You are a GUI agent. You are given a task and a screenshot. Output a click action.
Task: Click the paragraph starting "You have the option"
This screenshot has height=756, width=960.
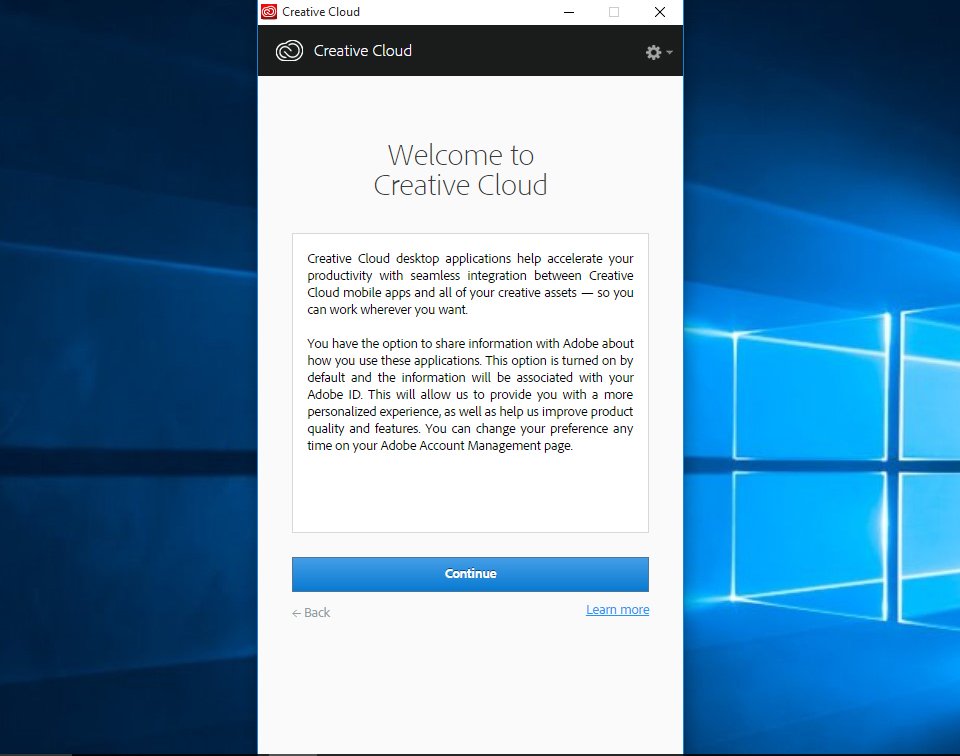coord(470,394)
